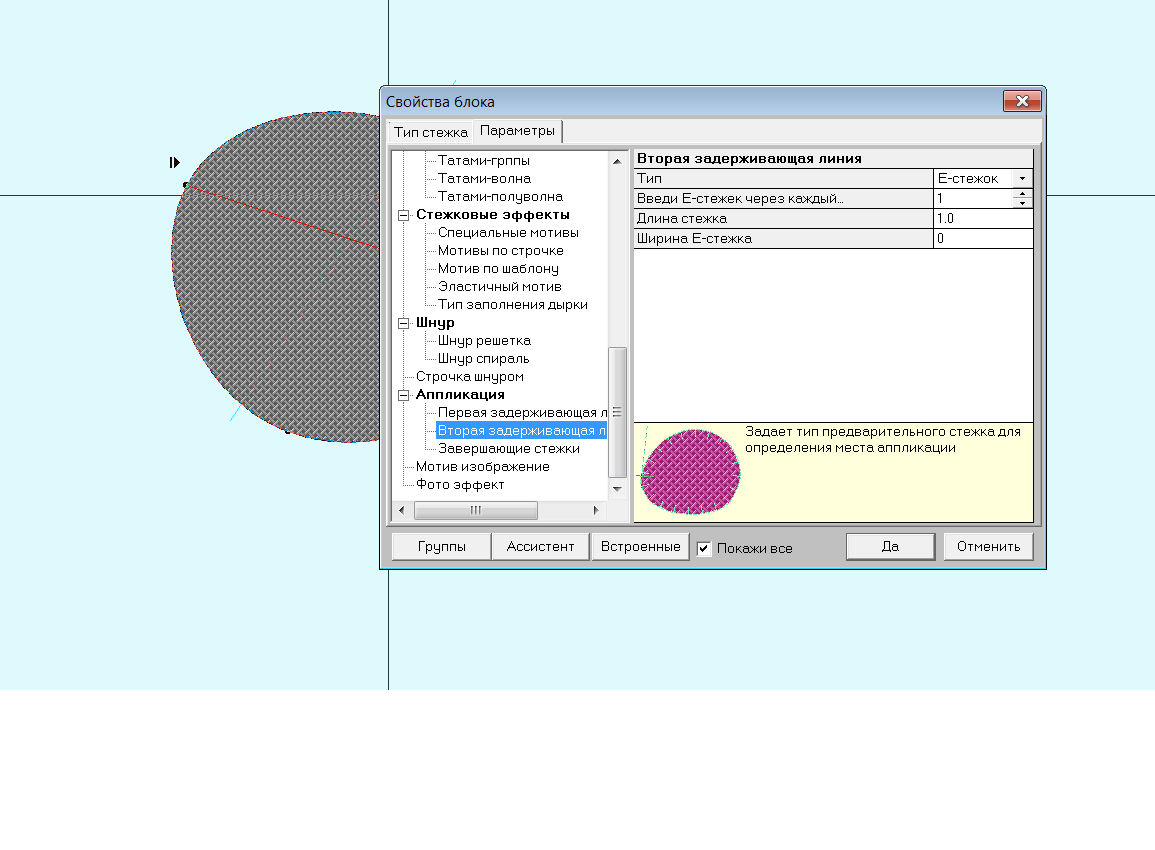Toggle the Покажи все checkbox
Screen dimensions: 1155x850
point(704,548)
